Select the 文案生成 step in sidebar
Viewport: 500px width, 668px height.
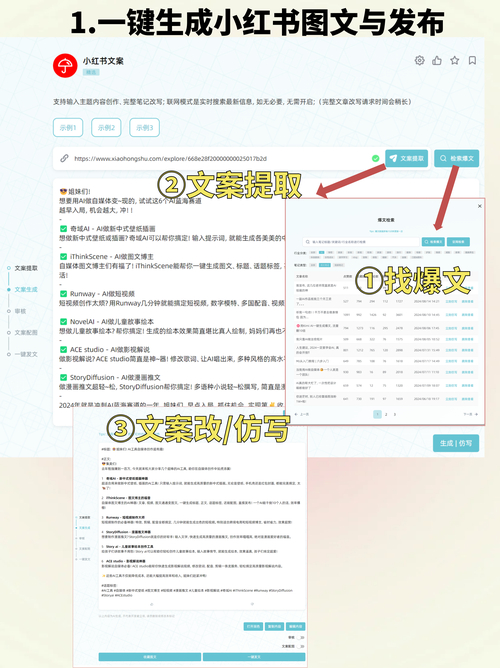tap(26, 290)
